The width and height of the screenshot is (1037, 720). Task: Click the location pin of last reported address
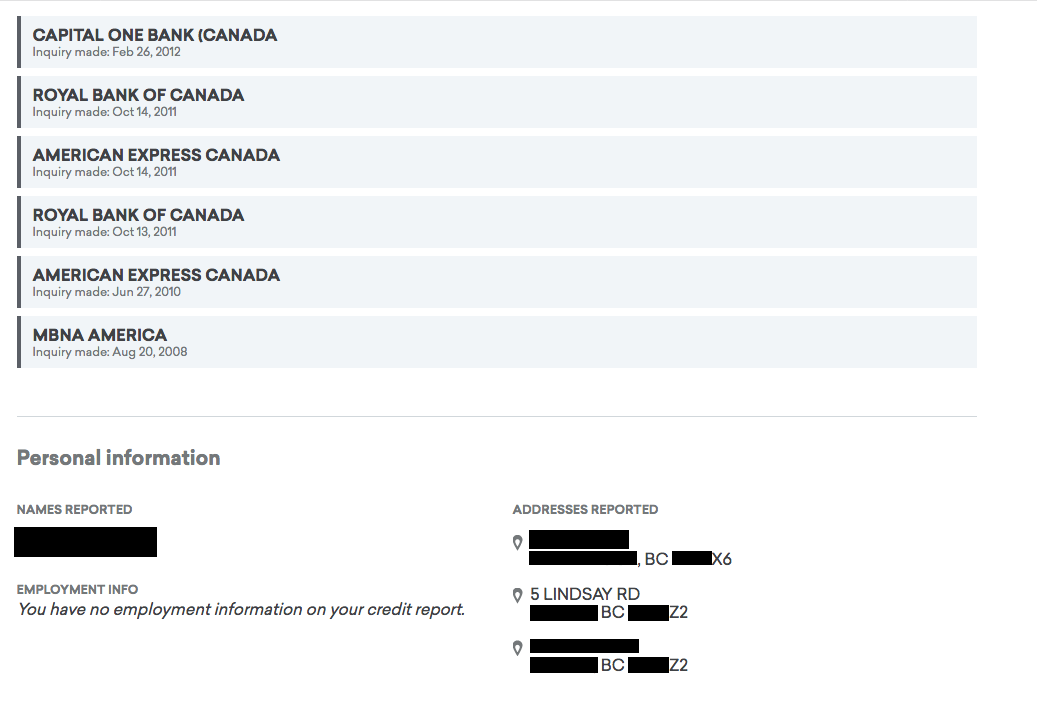tap(517, 648)
